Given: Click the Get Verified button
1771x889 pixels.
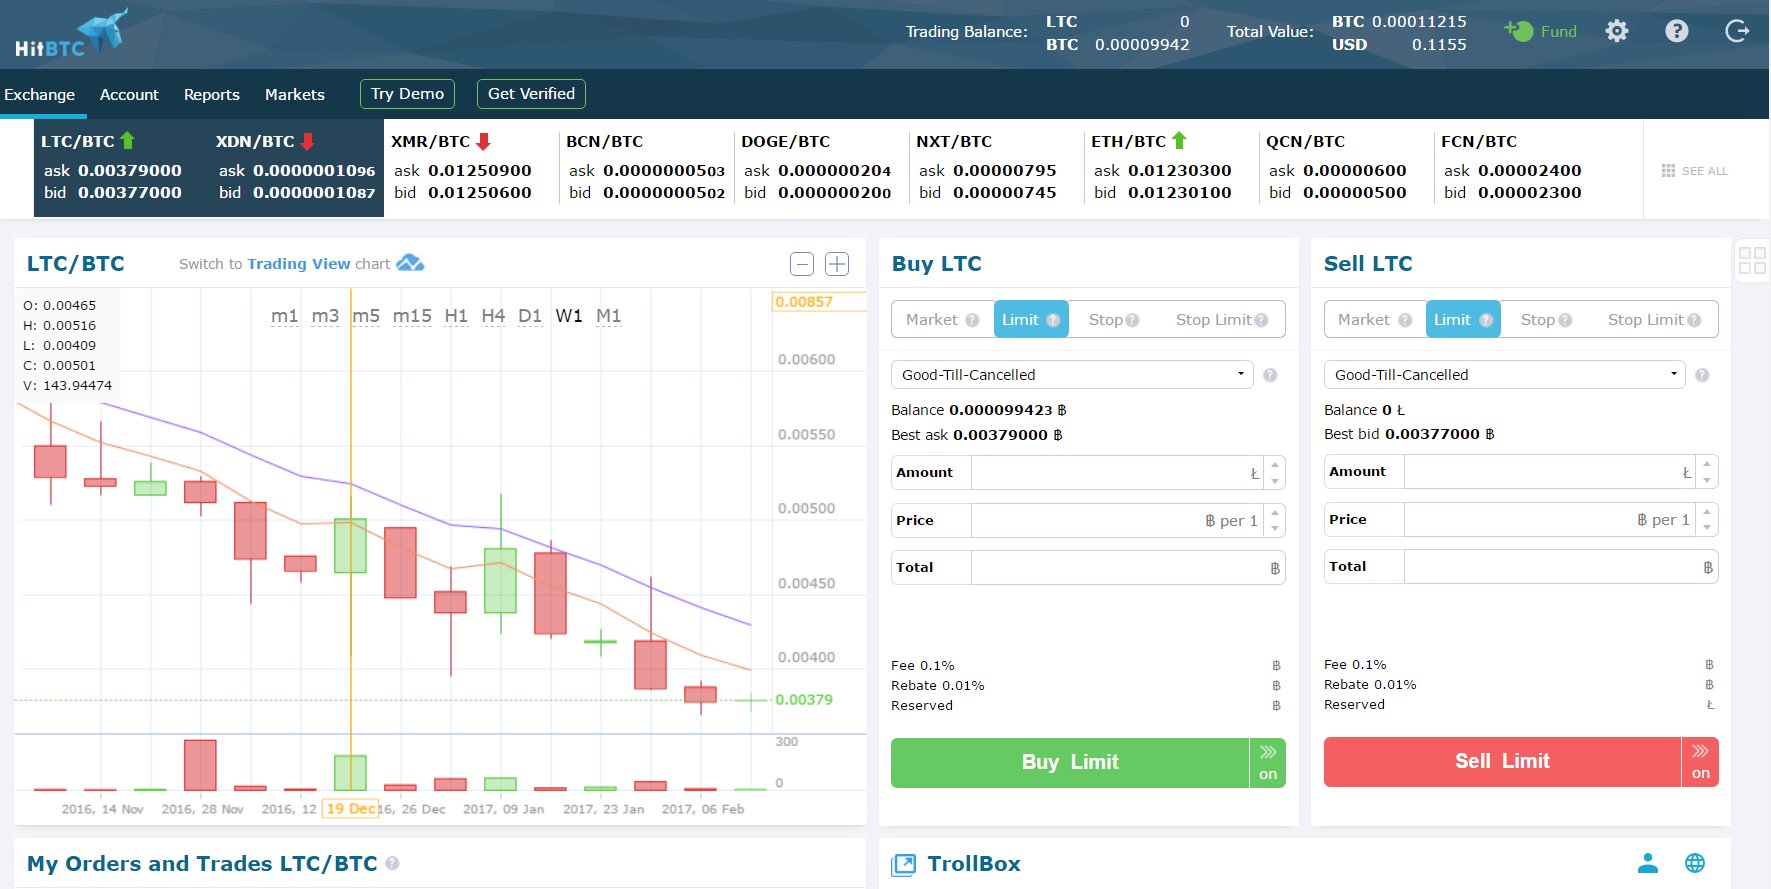Looking at the screenshot, I should coord(531,94).
